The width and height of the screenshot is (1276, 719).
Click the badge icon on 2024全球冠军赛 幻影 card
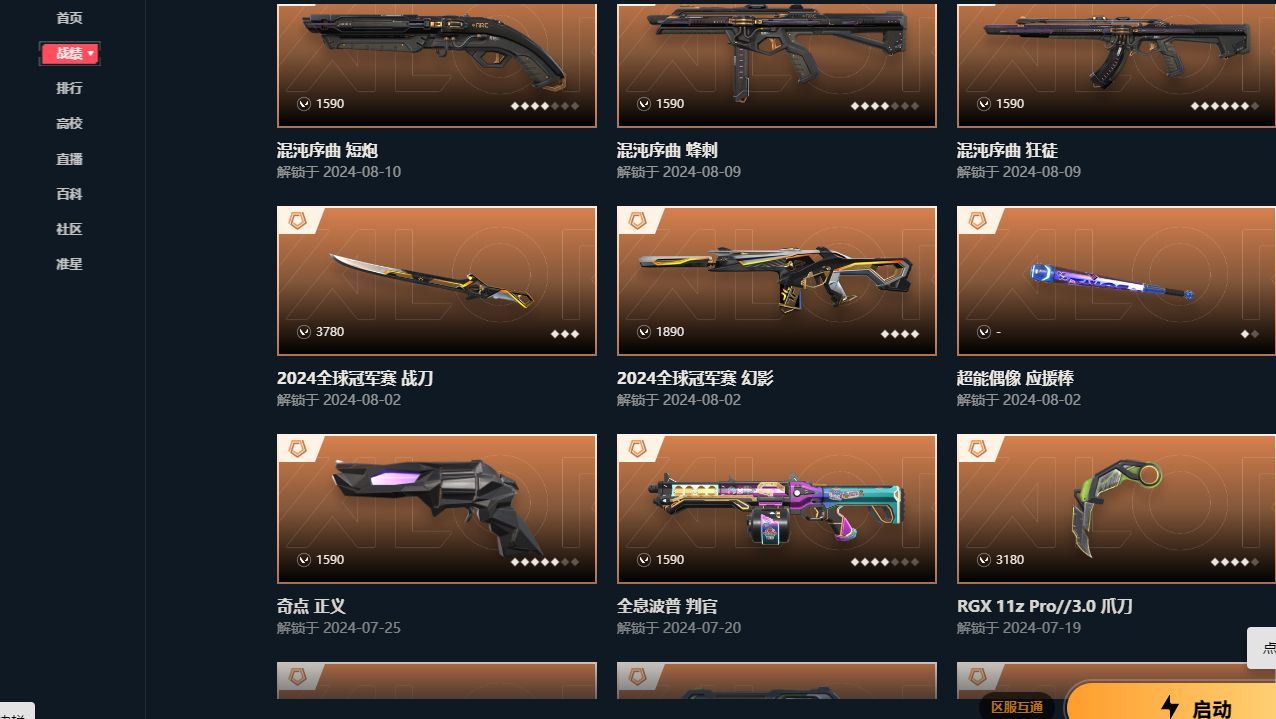638,221
